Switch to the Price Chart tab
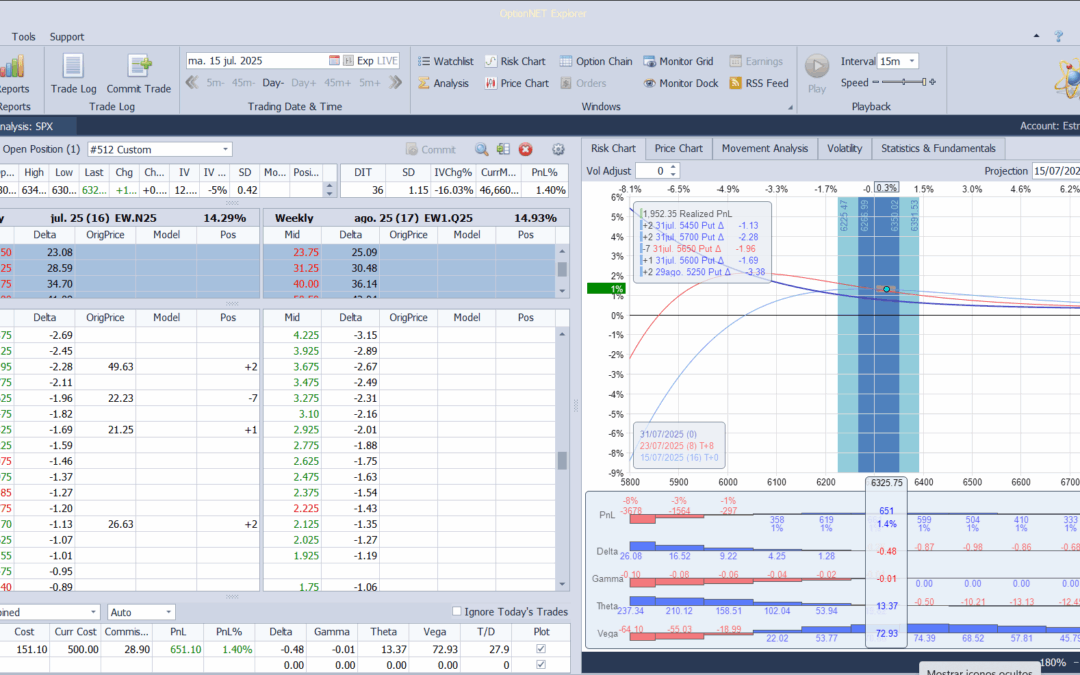This screenshot has height=675, width=1080. [x=678, y=148]
